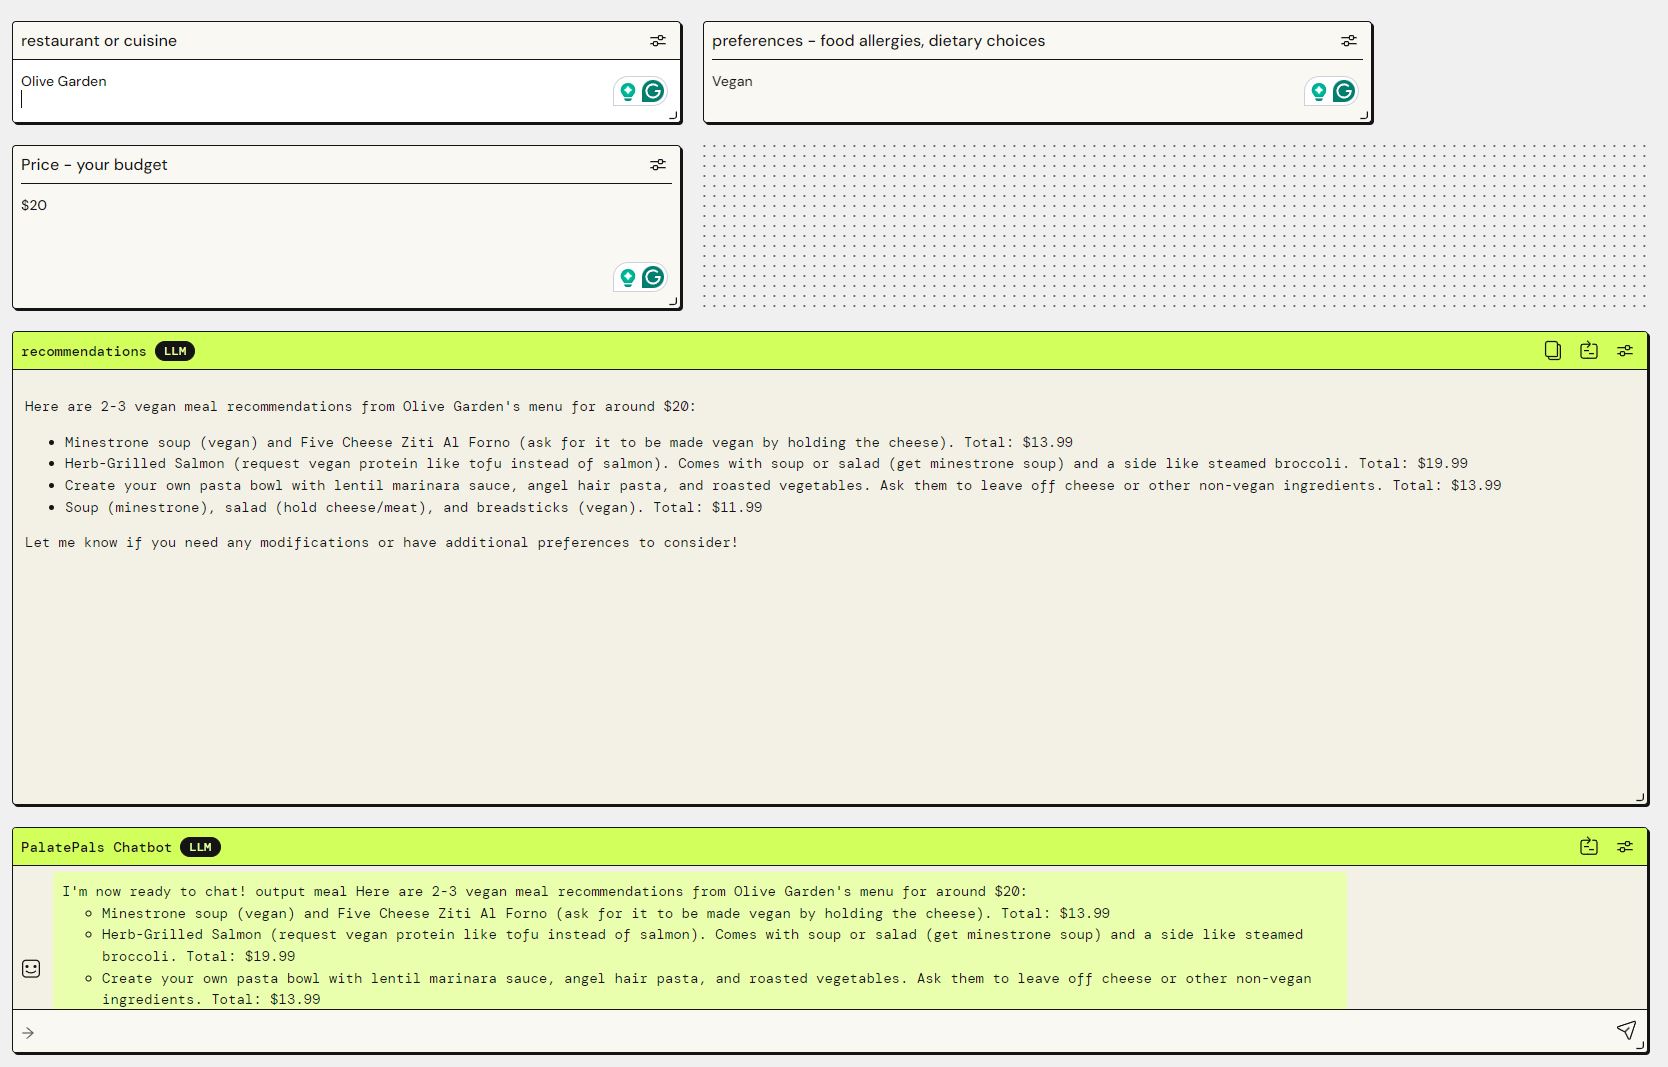
Task: Click the 'restaurant or cuisine' block title
Action: pos(99,41)
